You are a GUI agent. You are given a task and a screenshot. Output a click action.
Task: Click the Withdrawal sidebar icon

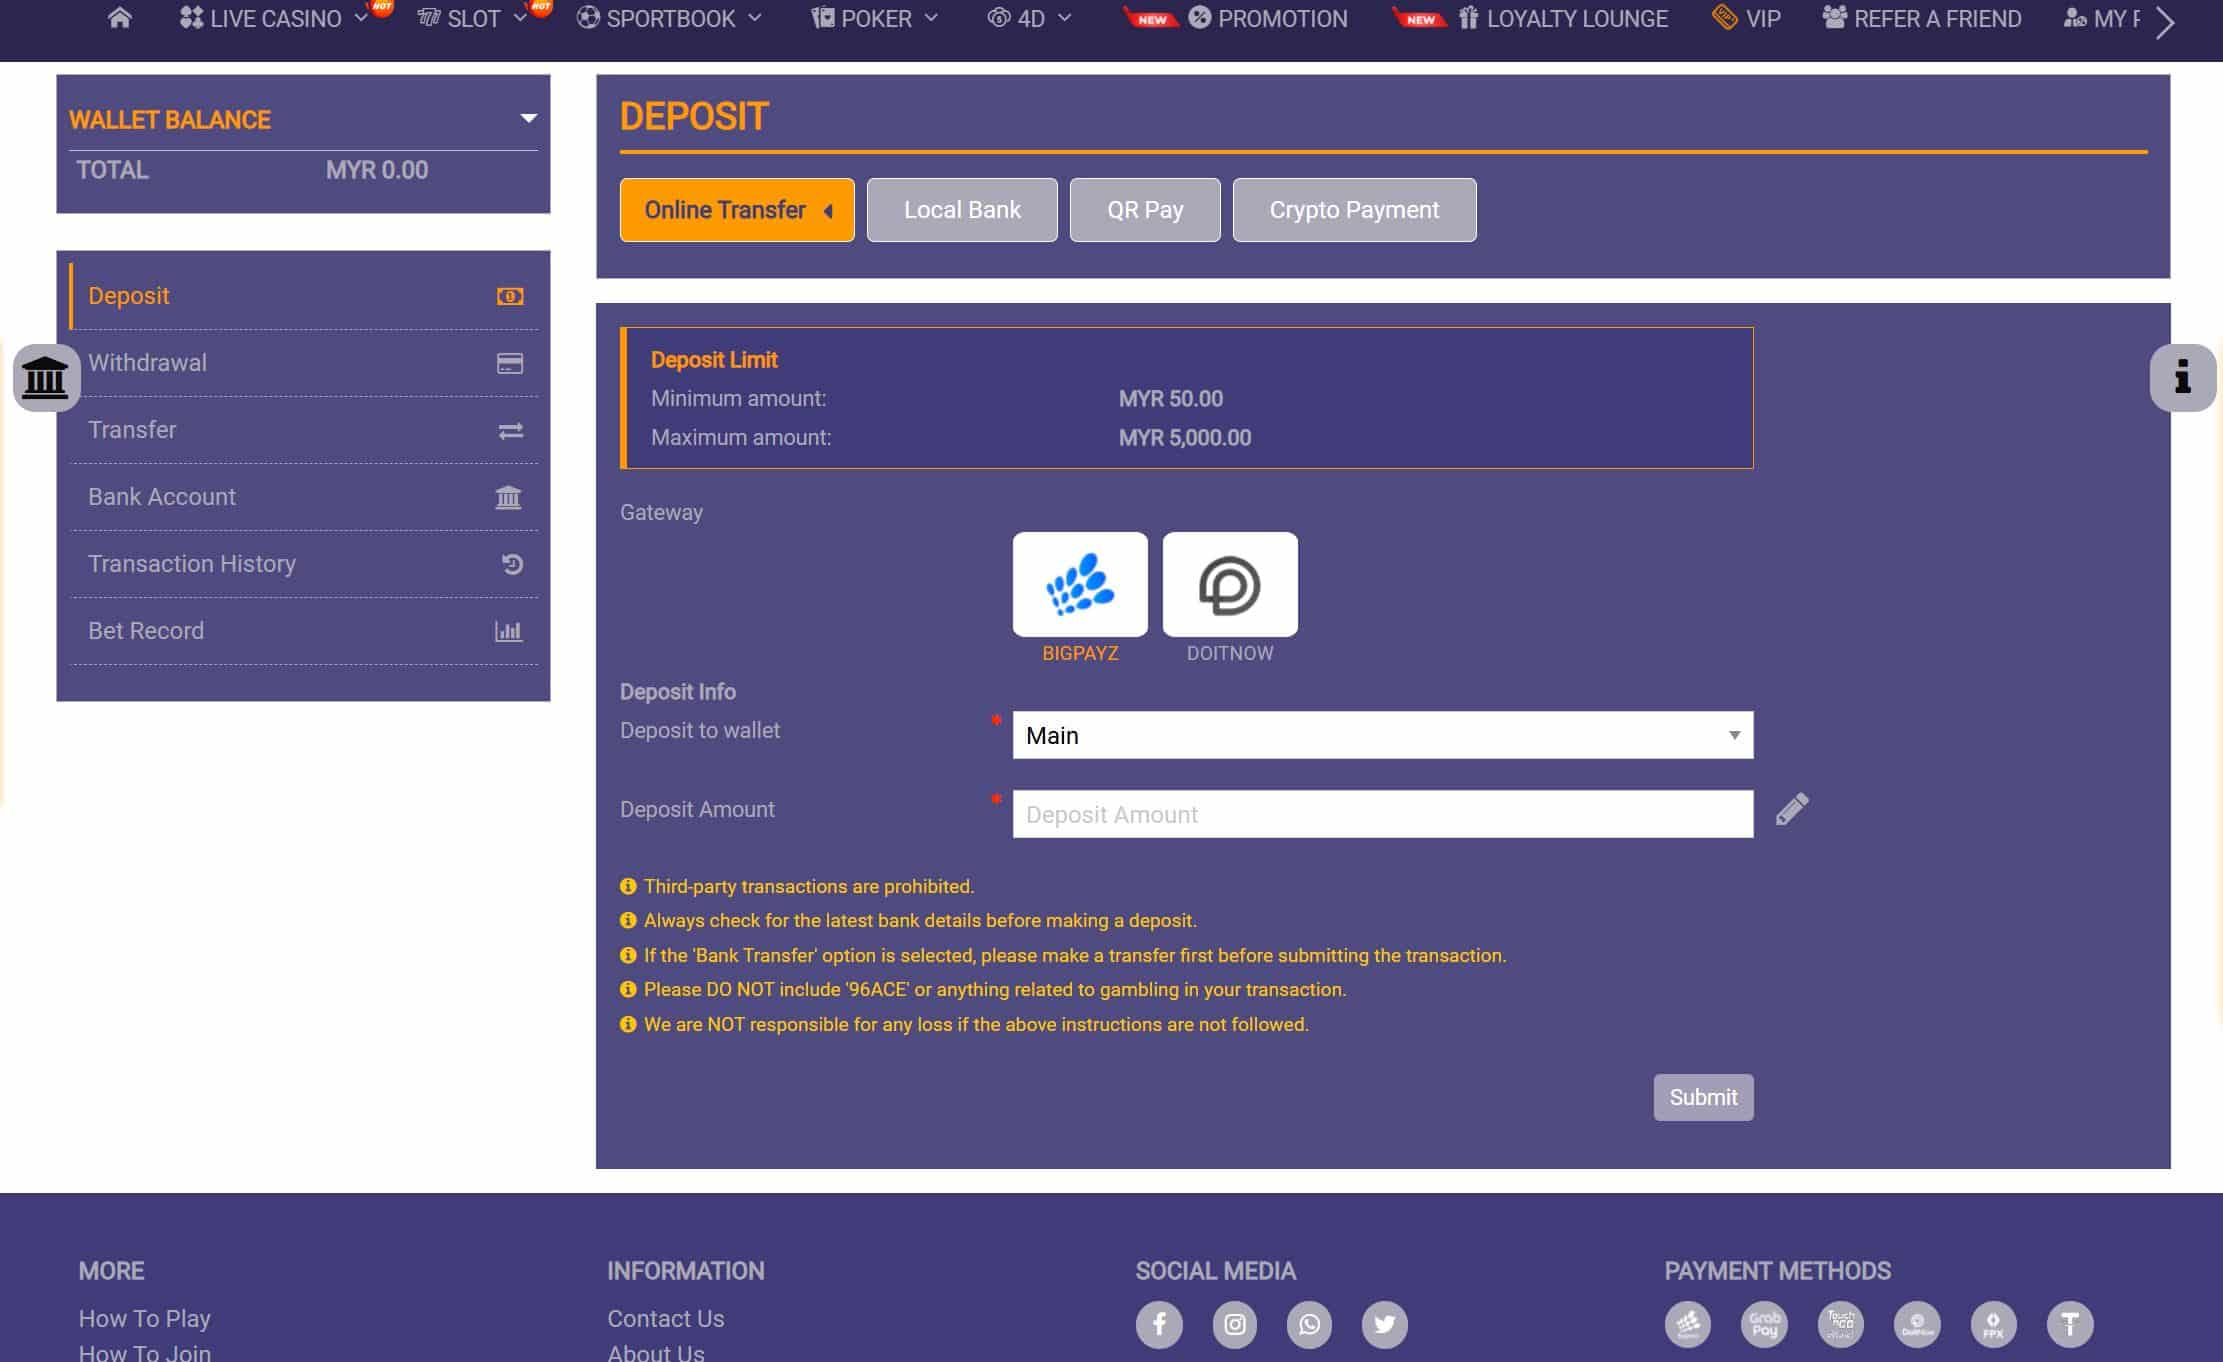tap(510, 362)
